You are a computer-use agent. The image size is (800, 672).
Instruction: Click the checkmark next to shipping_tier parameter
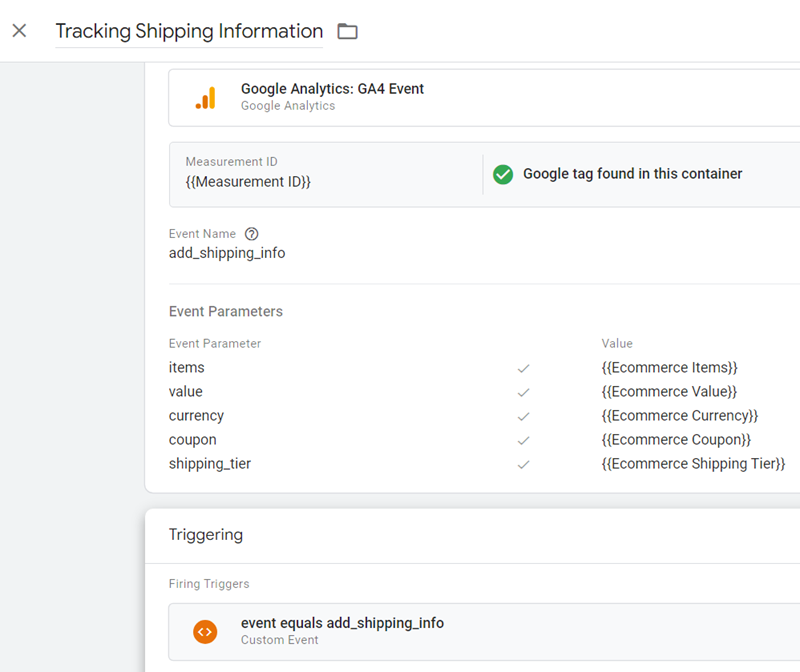(524, 464)
